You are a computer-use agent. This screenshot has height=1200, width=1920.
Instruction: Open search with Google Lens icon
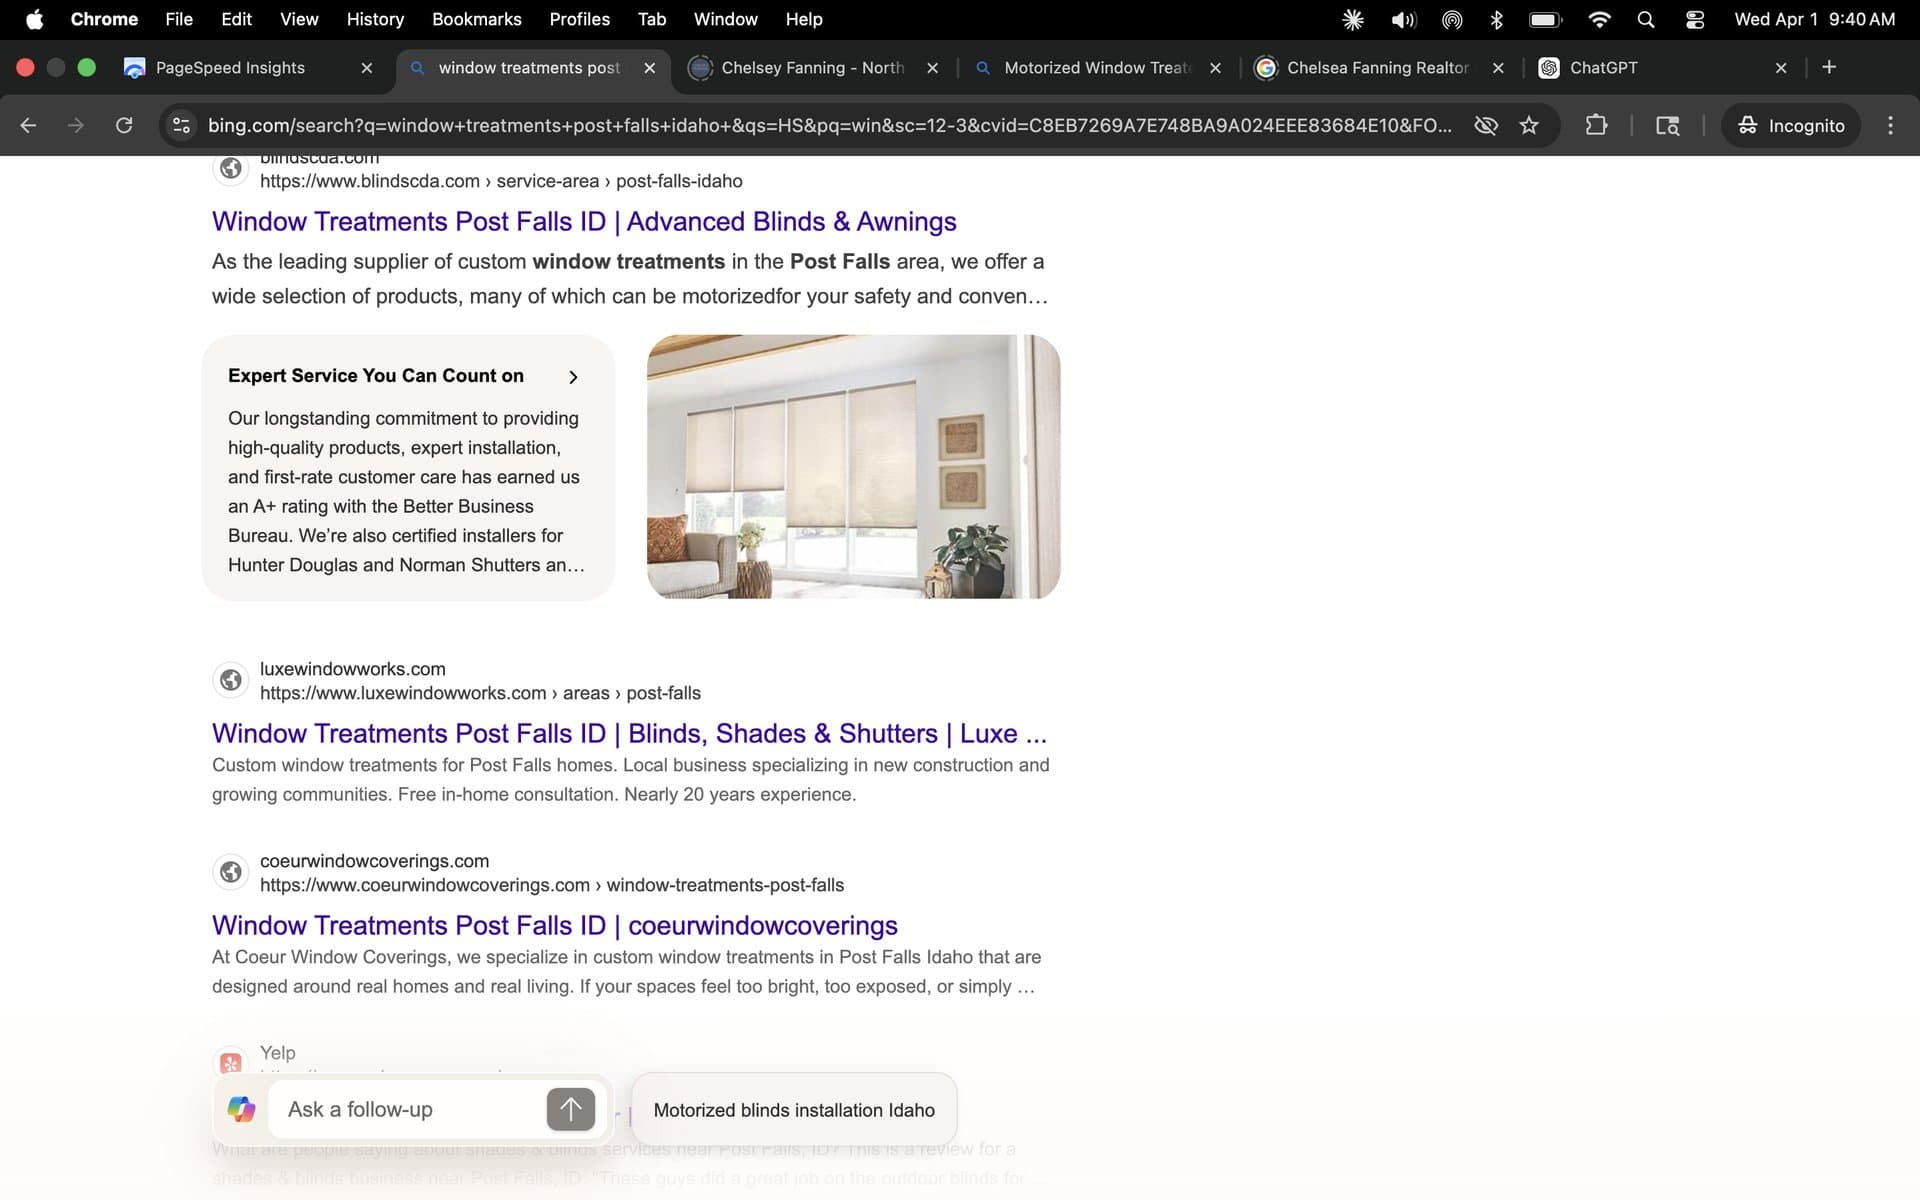click(x=1667, y=125)
